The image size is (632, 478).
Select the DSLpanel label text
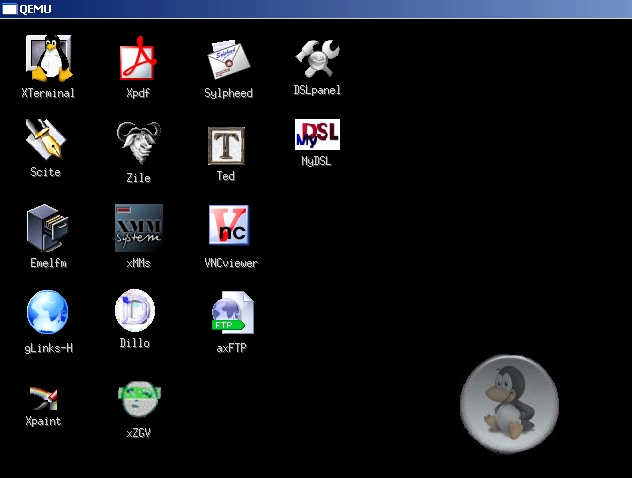click(317, 90)
